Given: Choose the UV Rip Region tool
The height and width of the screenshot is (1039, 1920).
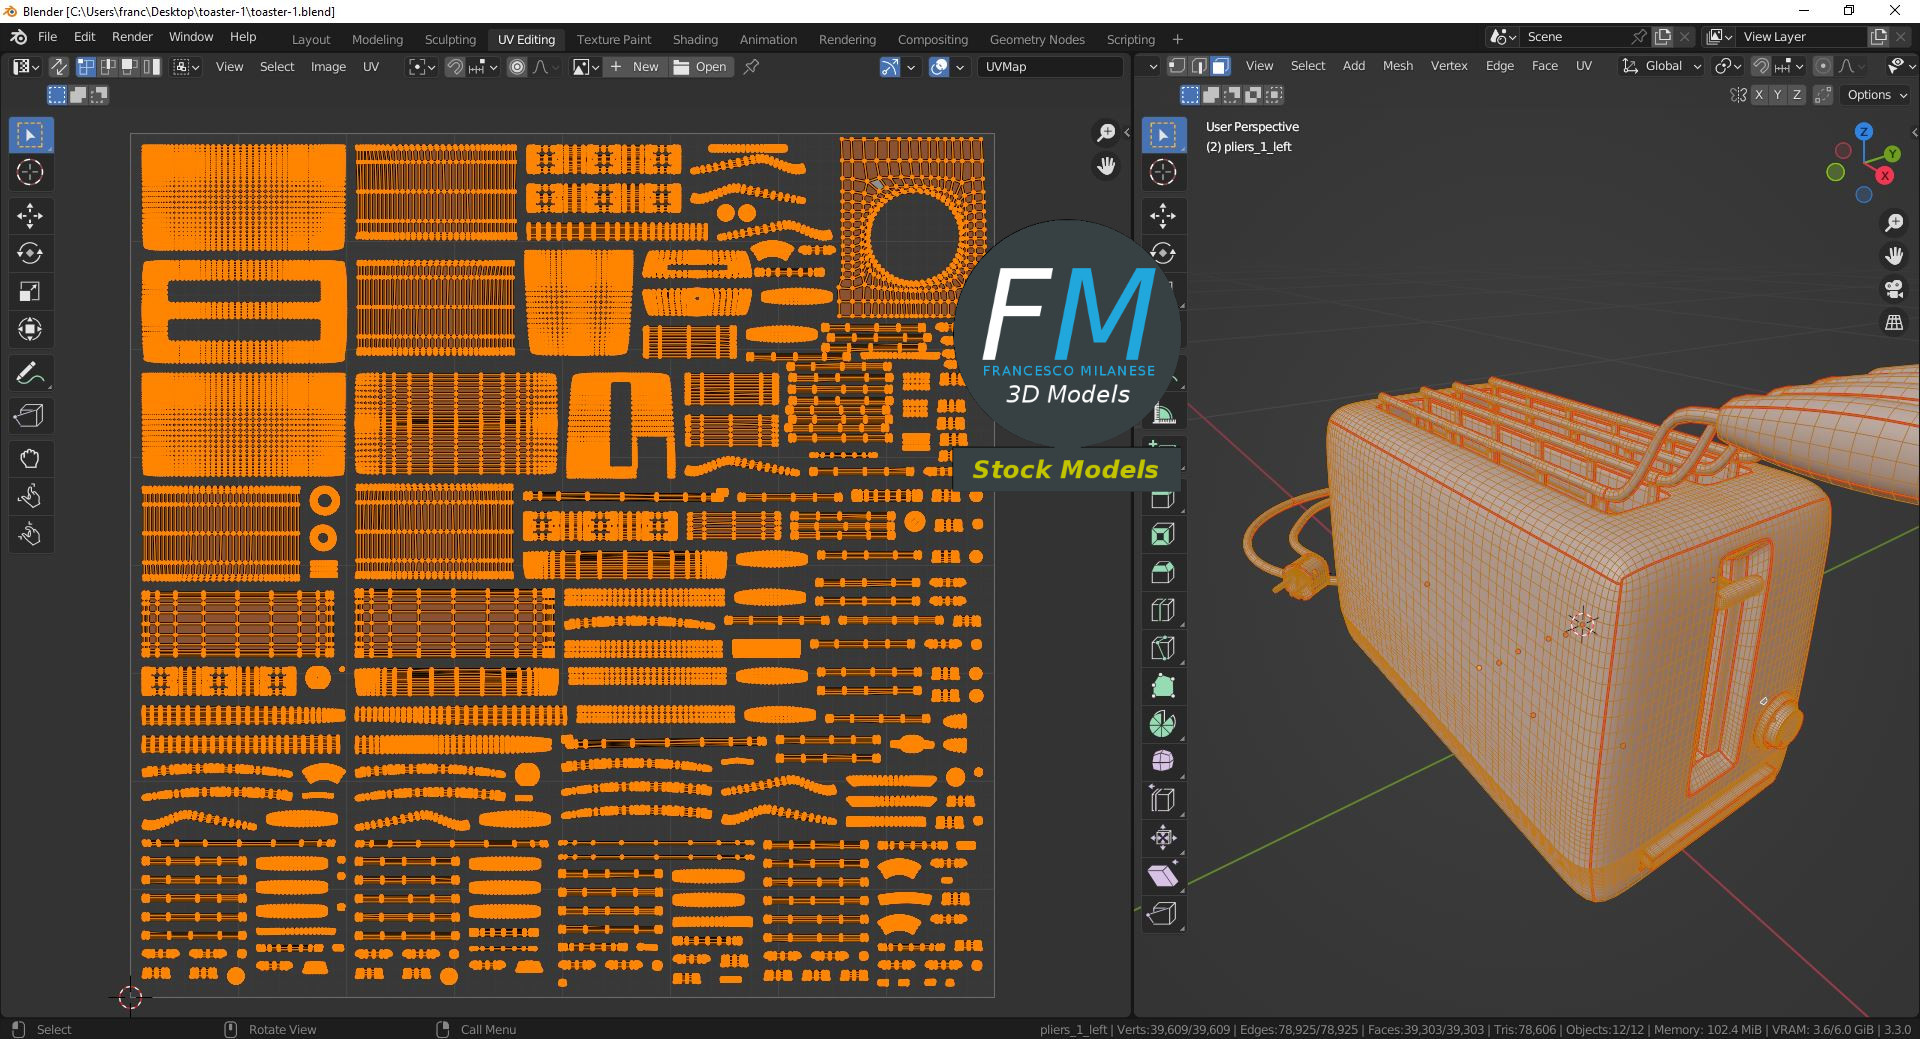Looking at the screenshot, I should [30, 416].
